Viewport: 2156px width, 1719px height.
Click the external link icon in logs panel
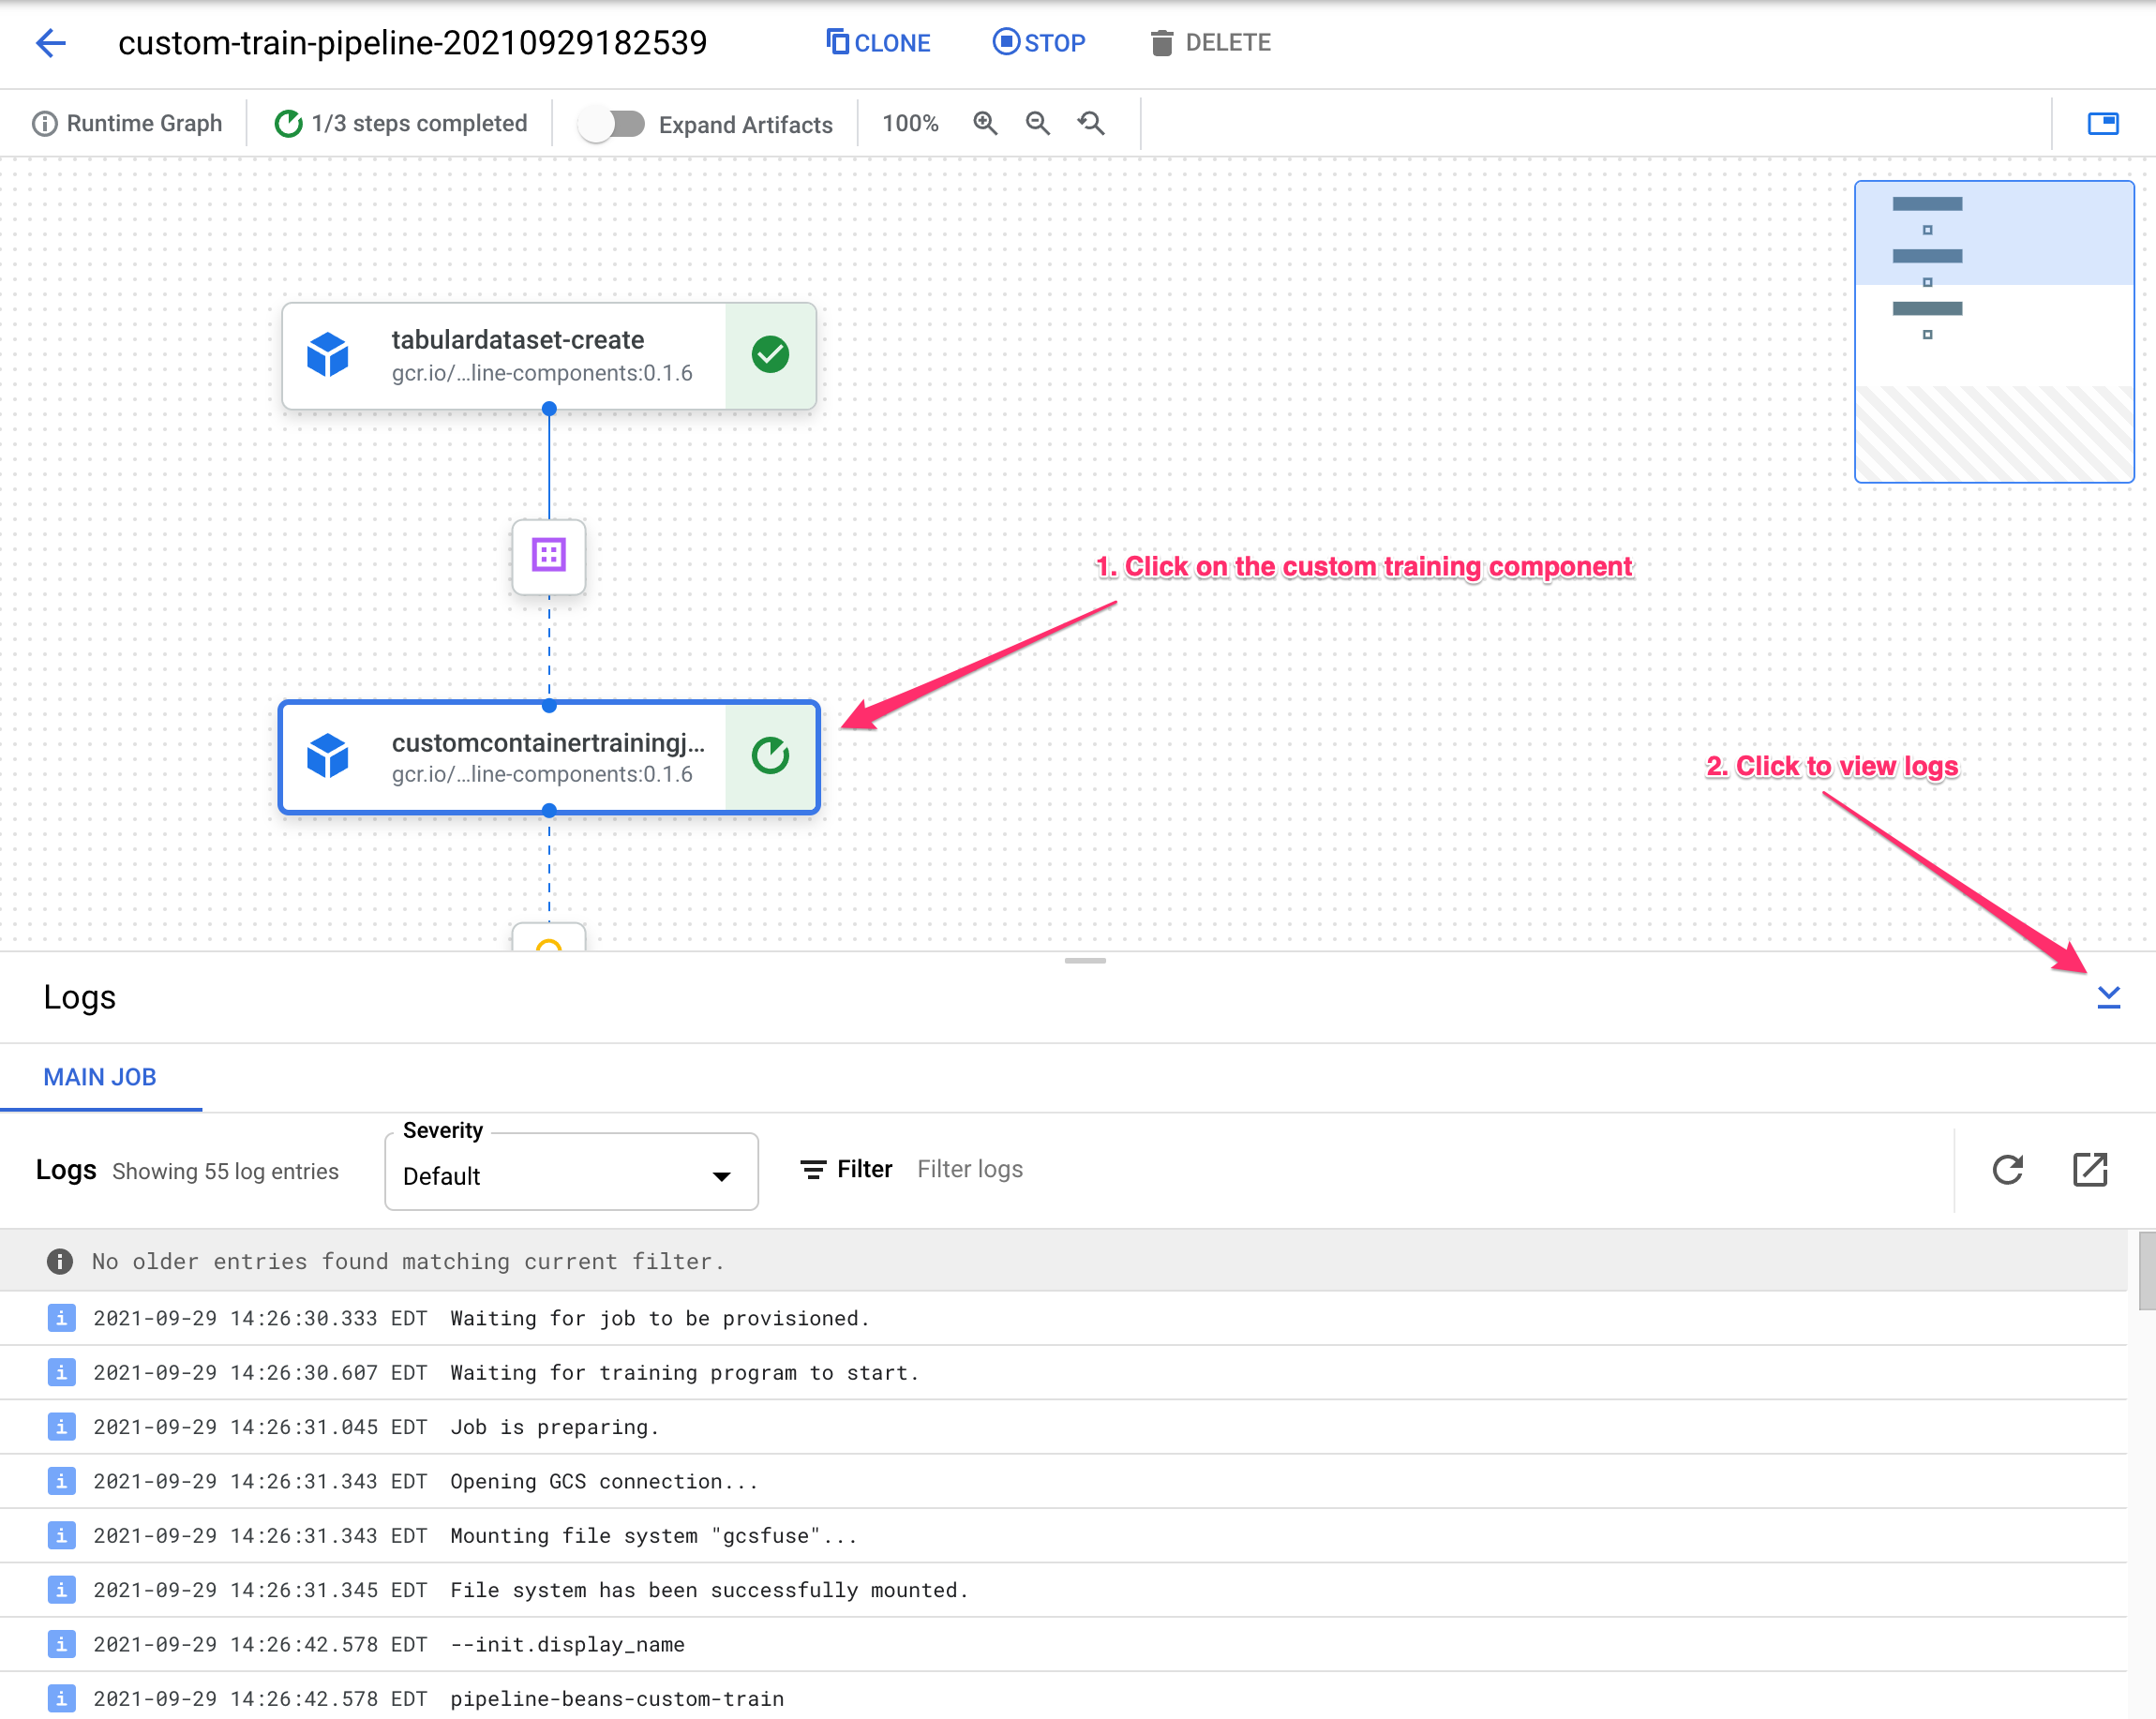pos(2089,1168)
